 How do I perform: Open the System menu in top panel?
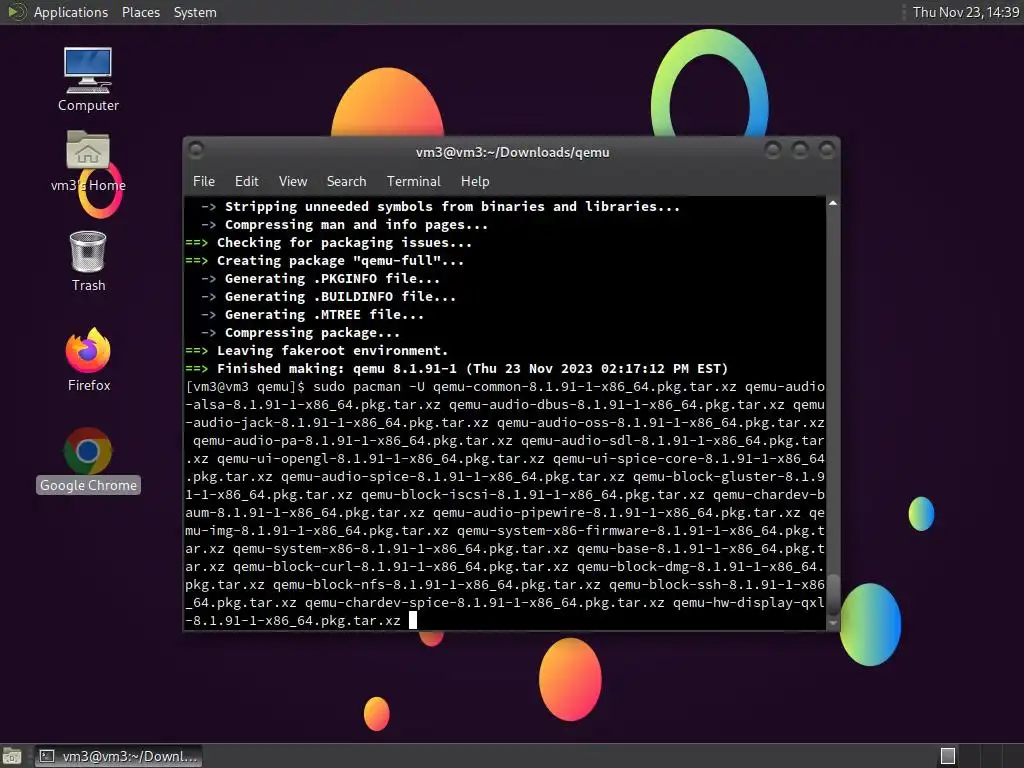(x=195, y=12)
